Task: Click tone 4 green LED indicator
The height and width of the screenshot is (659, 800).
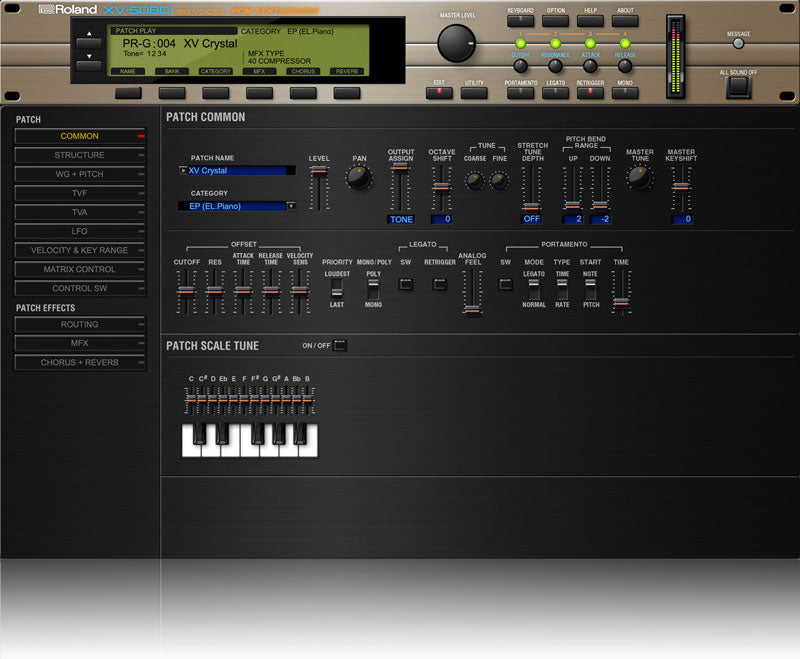Action: pyautogui.click(x=624, y=43)
